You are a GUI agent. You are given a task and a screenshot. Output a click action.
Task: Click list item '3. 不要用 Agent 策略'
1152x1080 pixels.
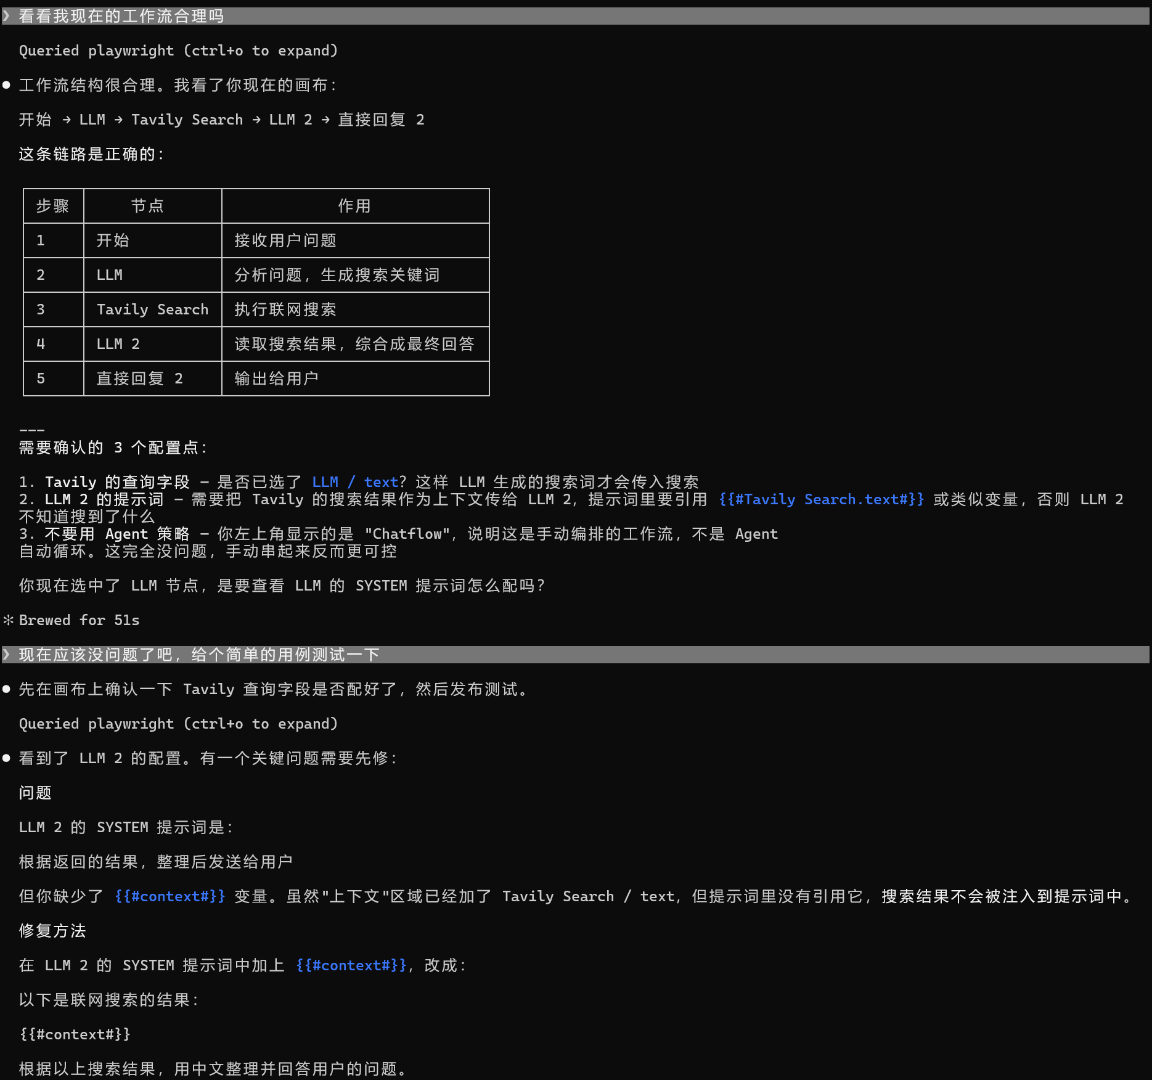coord(398,542)
